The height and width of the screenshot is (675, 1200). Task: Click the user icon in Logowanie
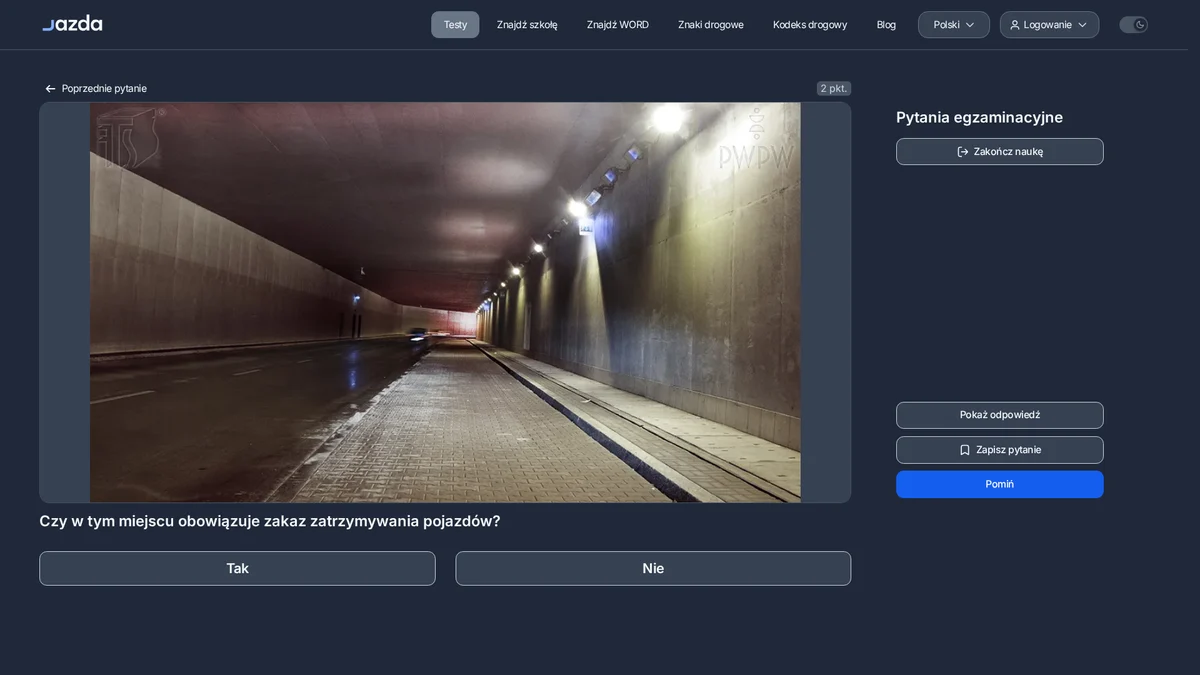pyautogui.click(x=1015, y=25)
